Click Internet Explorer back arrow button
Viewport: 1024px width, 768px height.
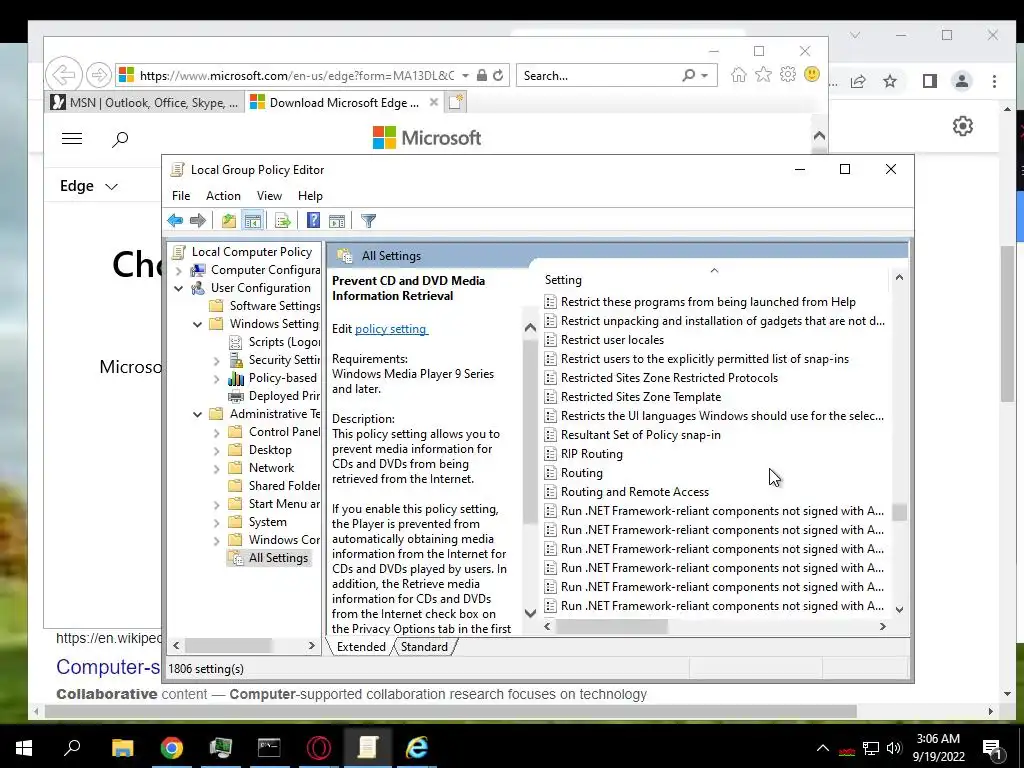[64, 74]
